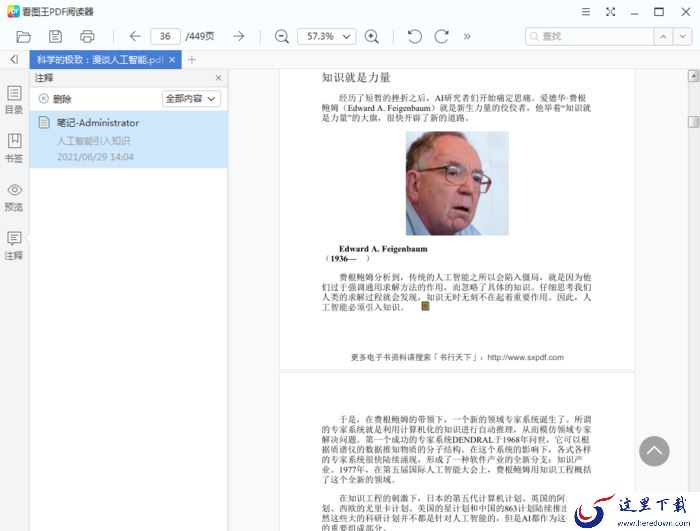Collapse the left sidebar panel
Viewport: 700px width, 531px height.
14,59
